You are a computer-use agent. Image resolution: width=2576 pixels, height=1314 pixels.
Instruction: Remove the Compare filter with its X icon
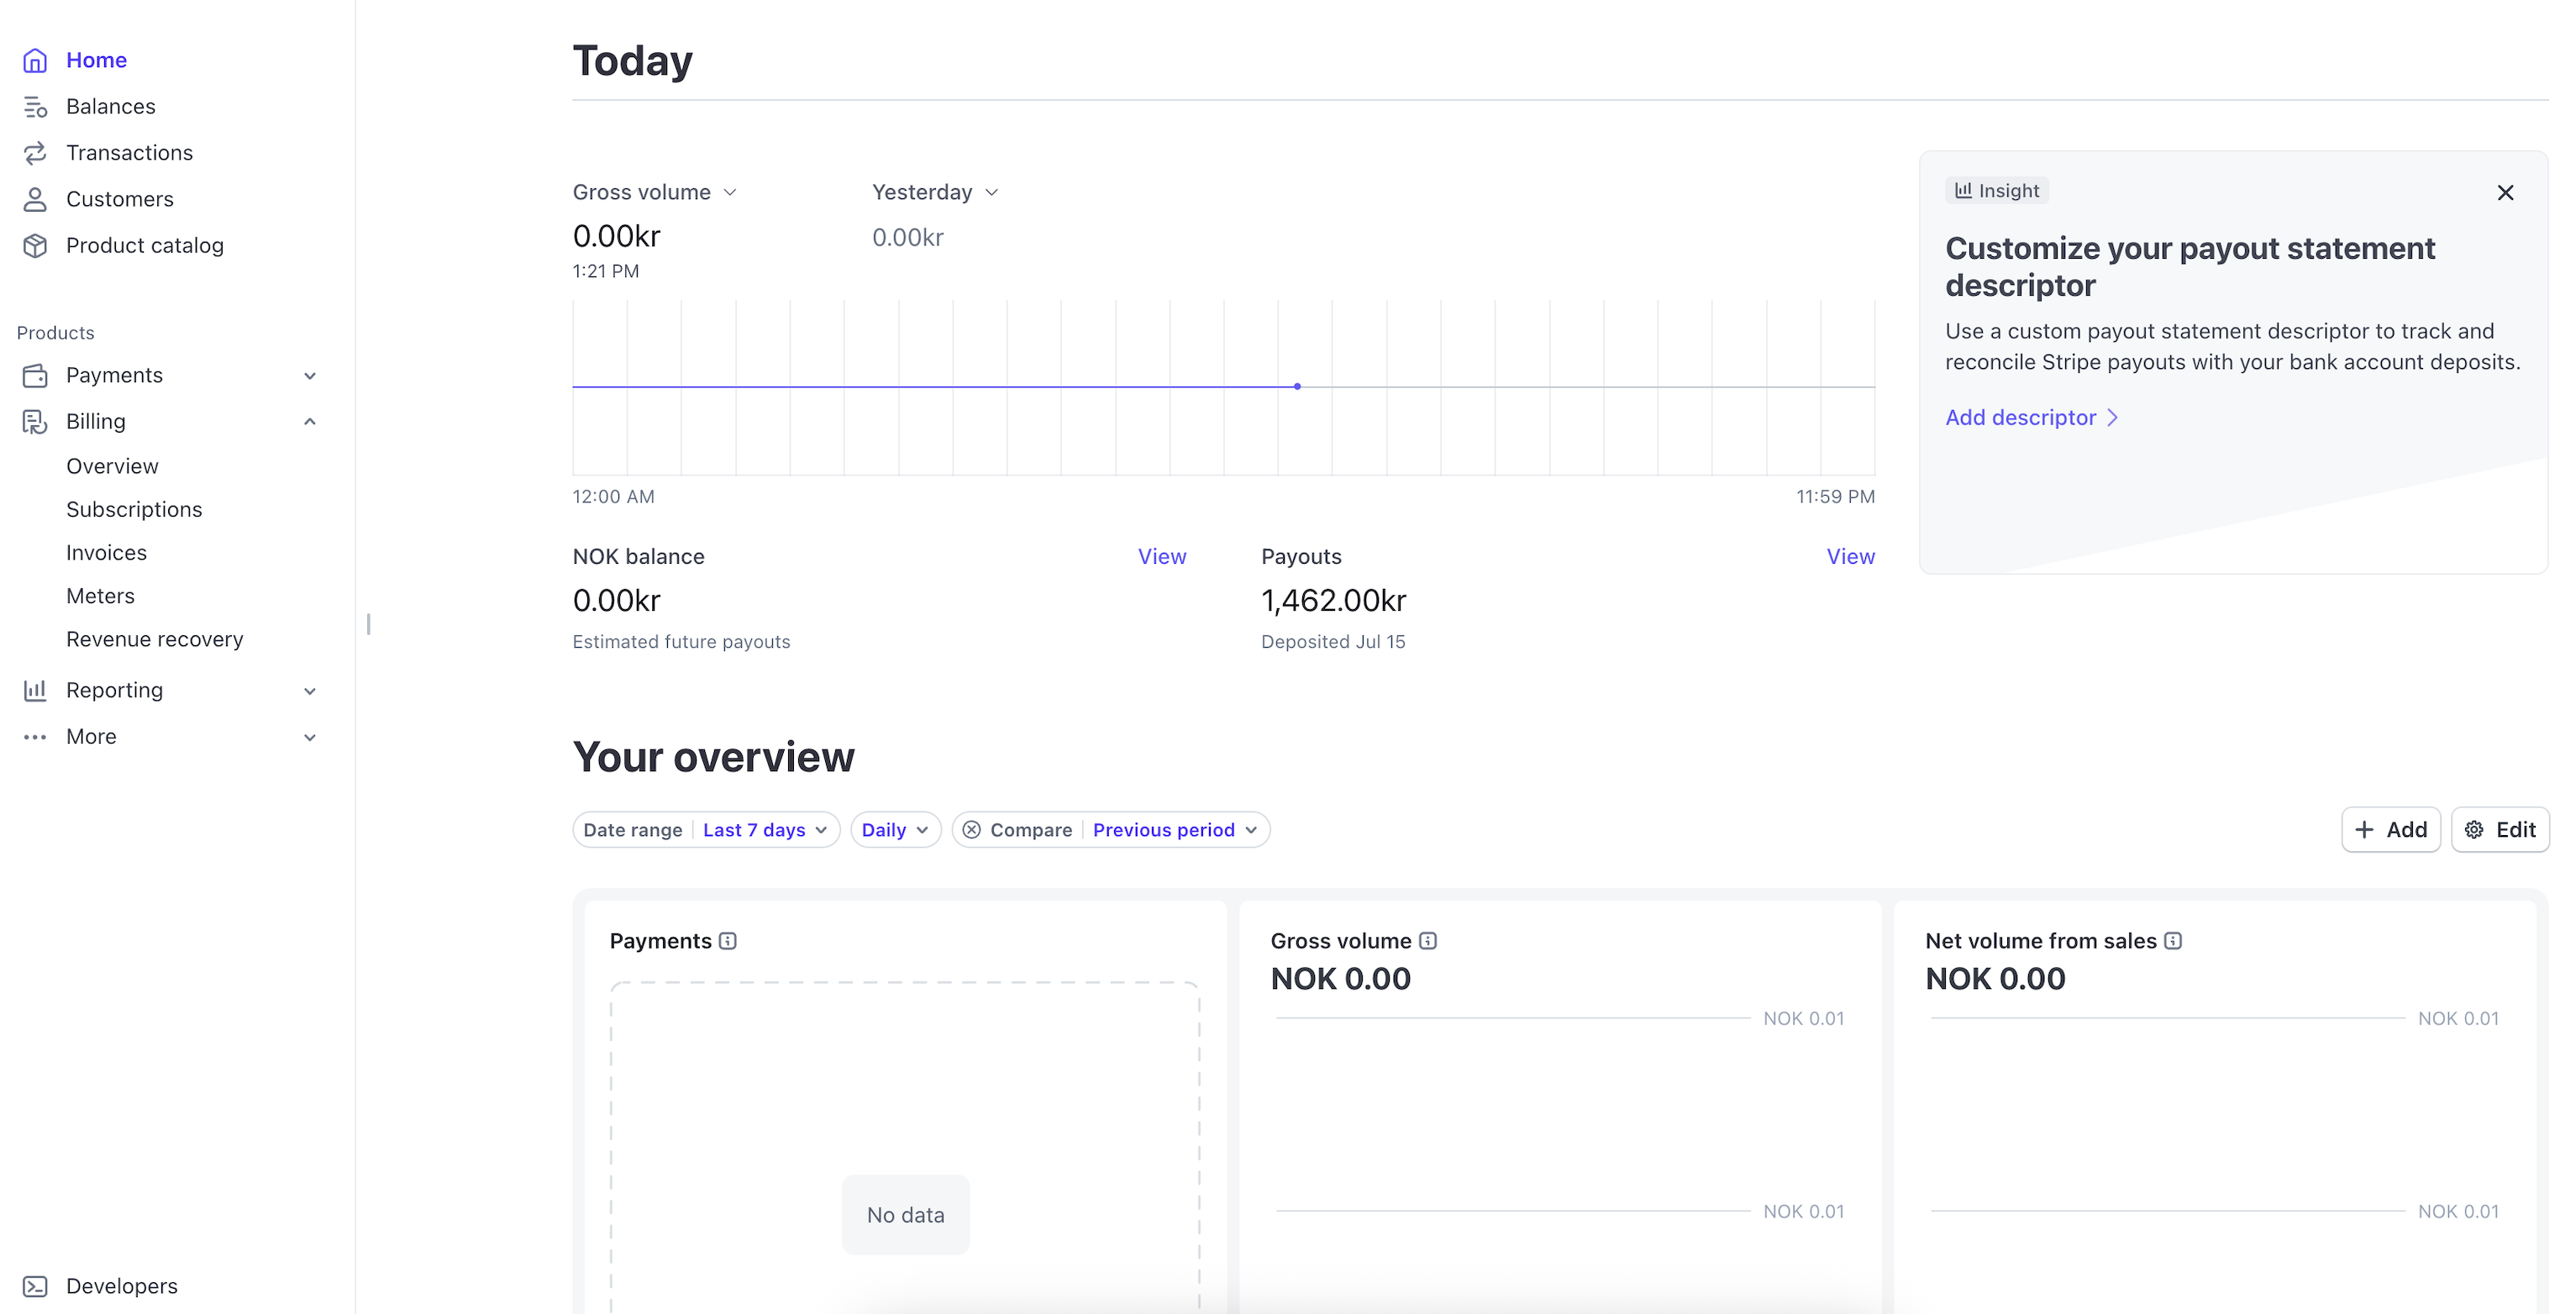(x=971, y=830)
